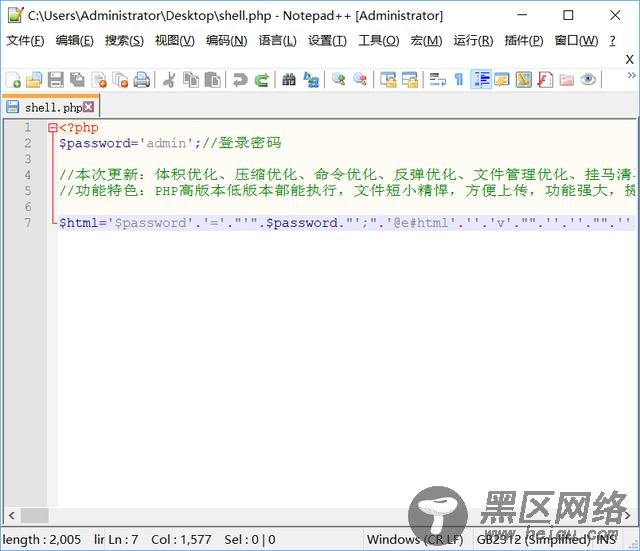
Task: Open the 宏(M) menu
Action: point(426,40)
